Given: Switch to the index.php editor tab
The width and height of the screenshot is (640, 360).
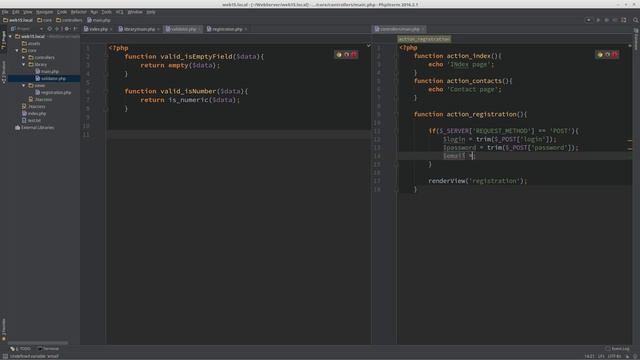Looking at the screenshot, I should click(98, 29).
